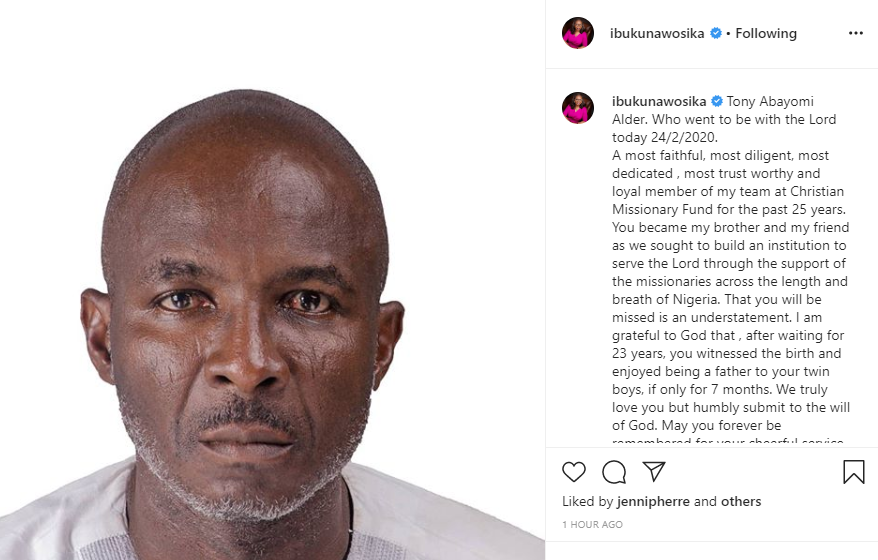Click the verified badge in the header

tap(716, 34)
